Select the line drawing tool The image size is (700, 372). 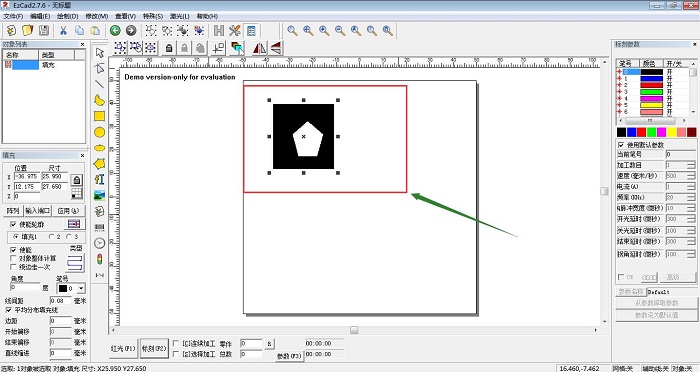(99, 84)
